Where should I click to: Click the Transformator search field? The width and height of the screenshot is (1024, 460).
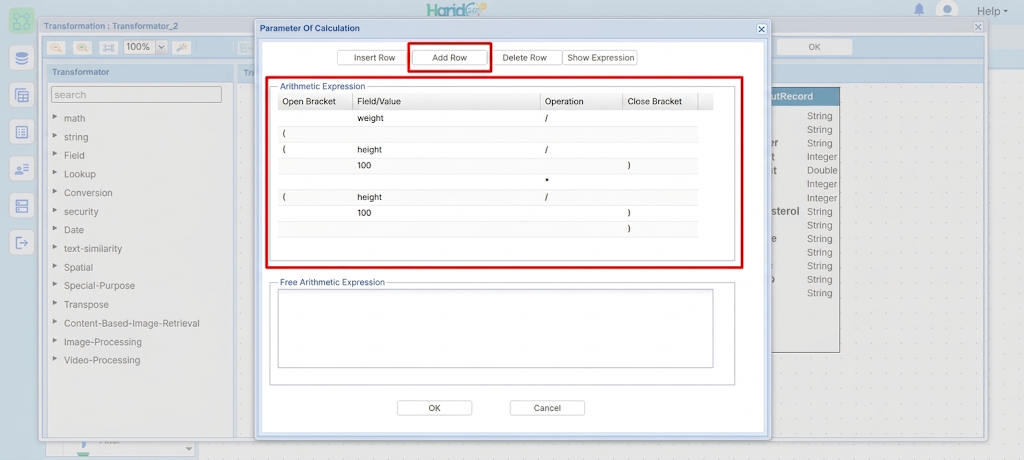tap(136, 95)
